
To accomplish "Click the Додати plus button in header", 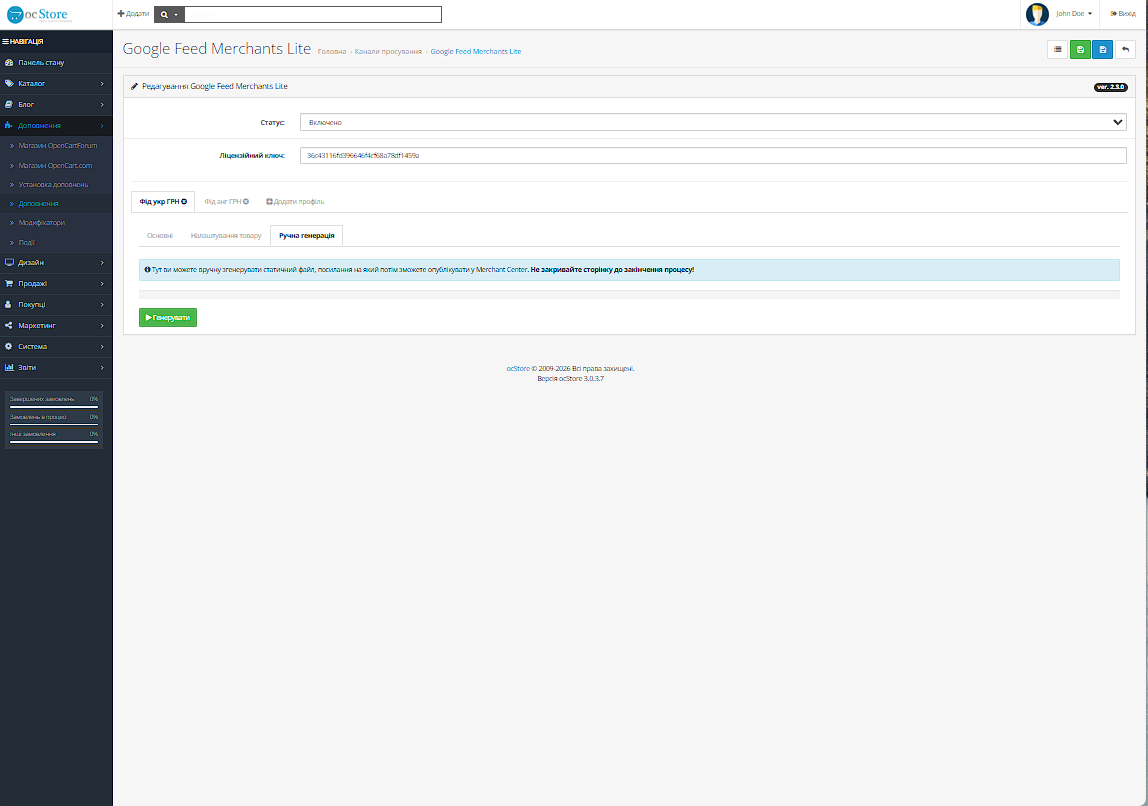I will coord(133,14).
